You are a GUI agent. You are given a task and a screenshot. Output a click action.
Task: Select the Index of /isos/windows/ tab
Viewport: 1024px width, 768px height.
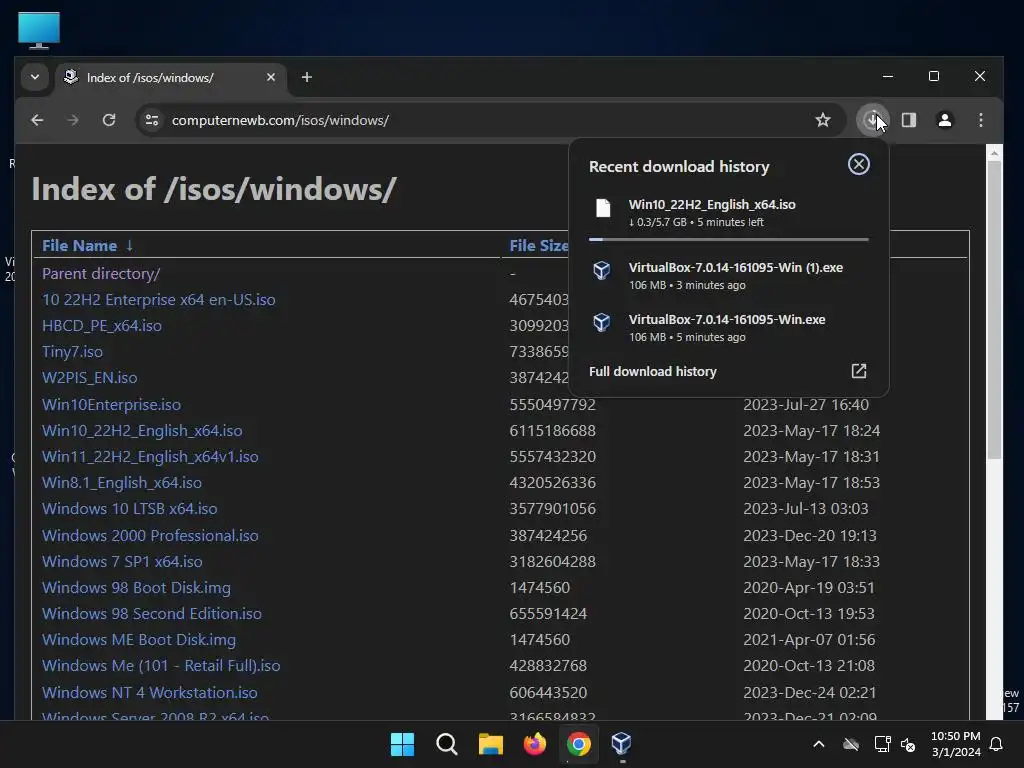[x=171, y=78]
